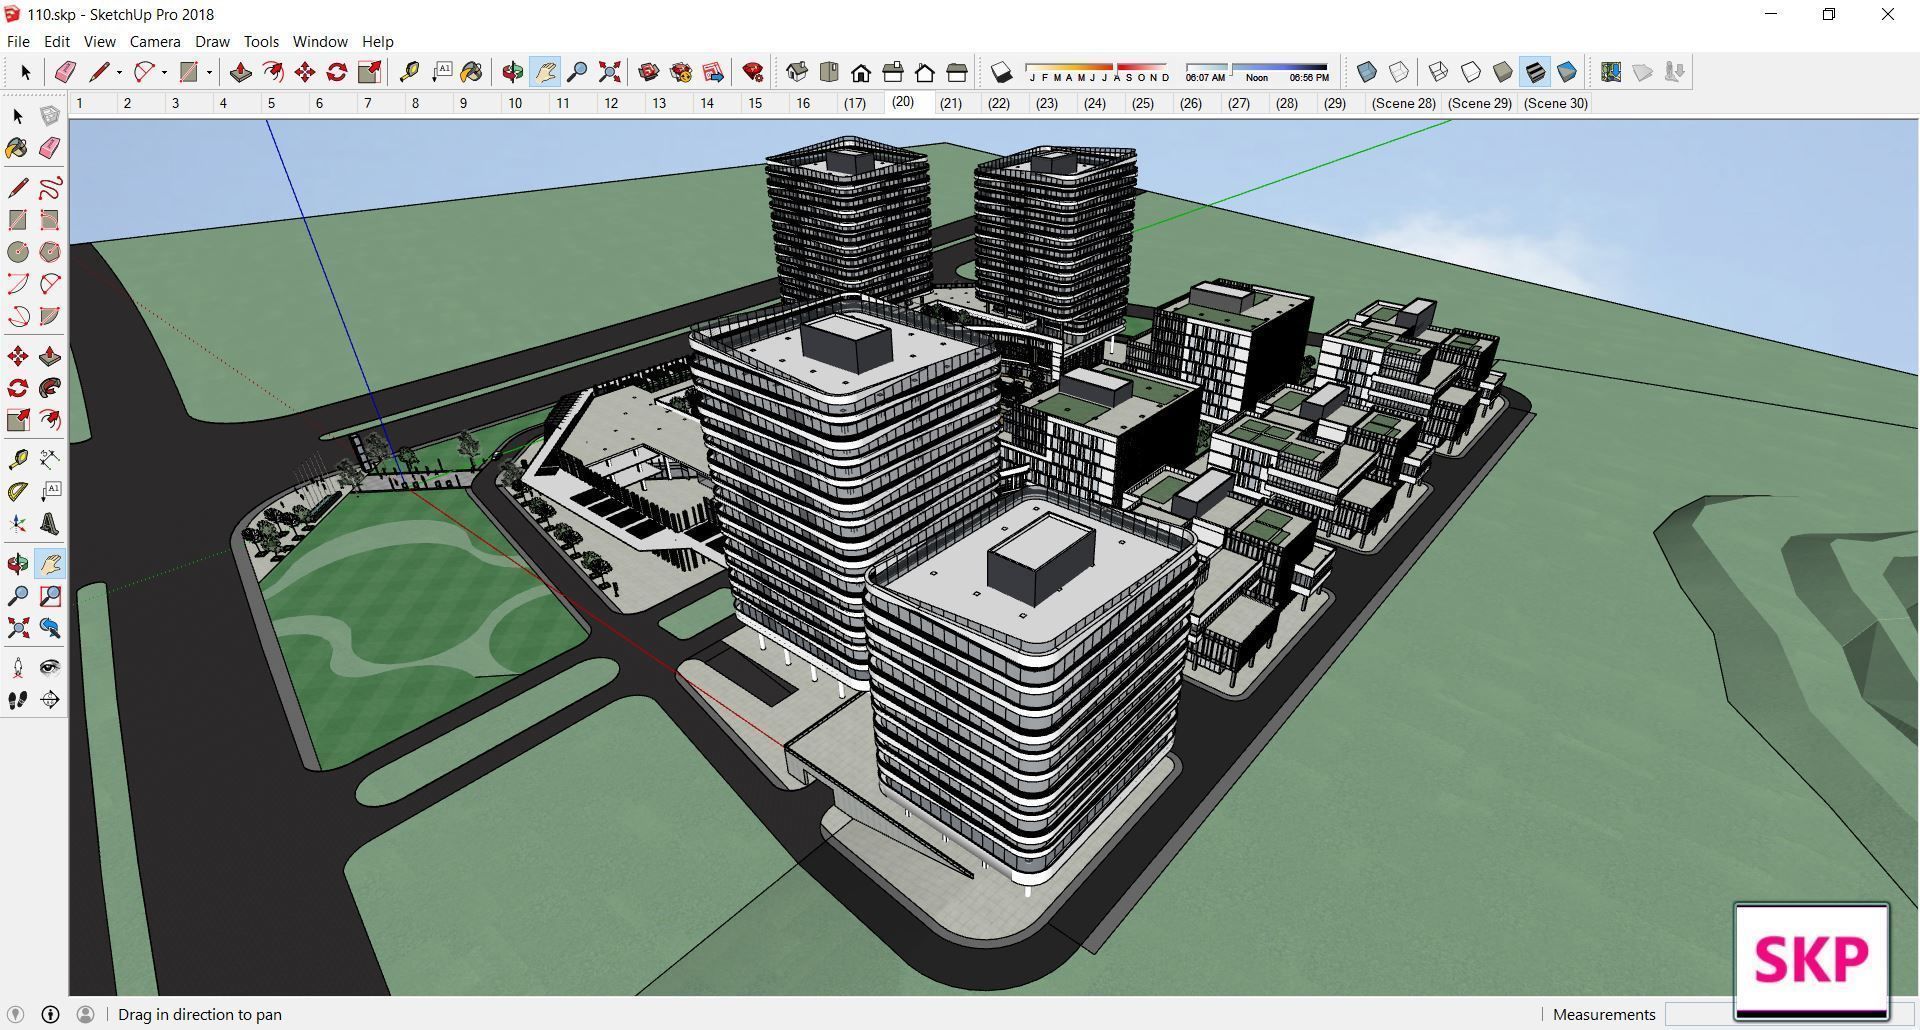Toggle Back Edges style
The image size is (1920, 1030).
[x=1399, y=72]
